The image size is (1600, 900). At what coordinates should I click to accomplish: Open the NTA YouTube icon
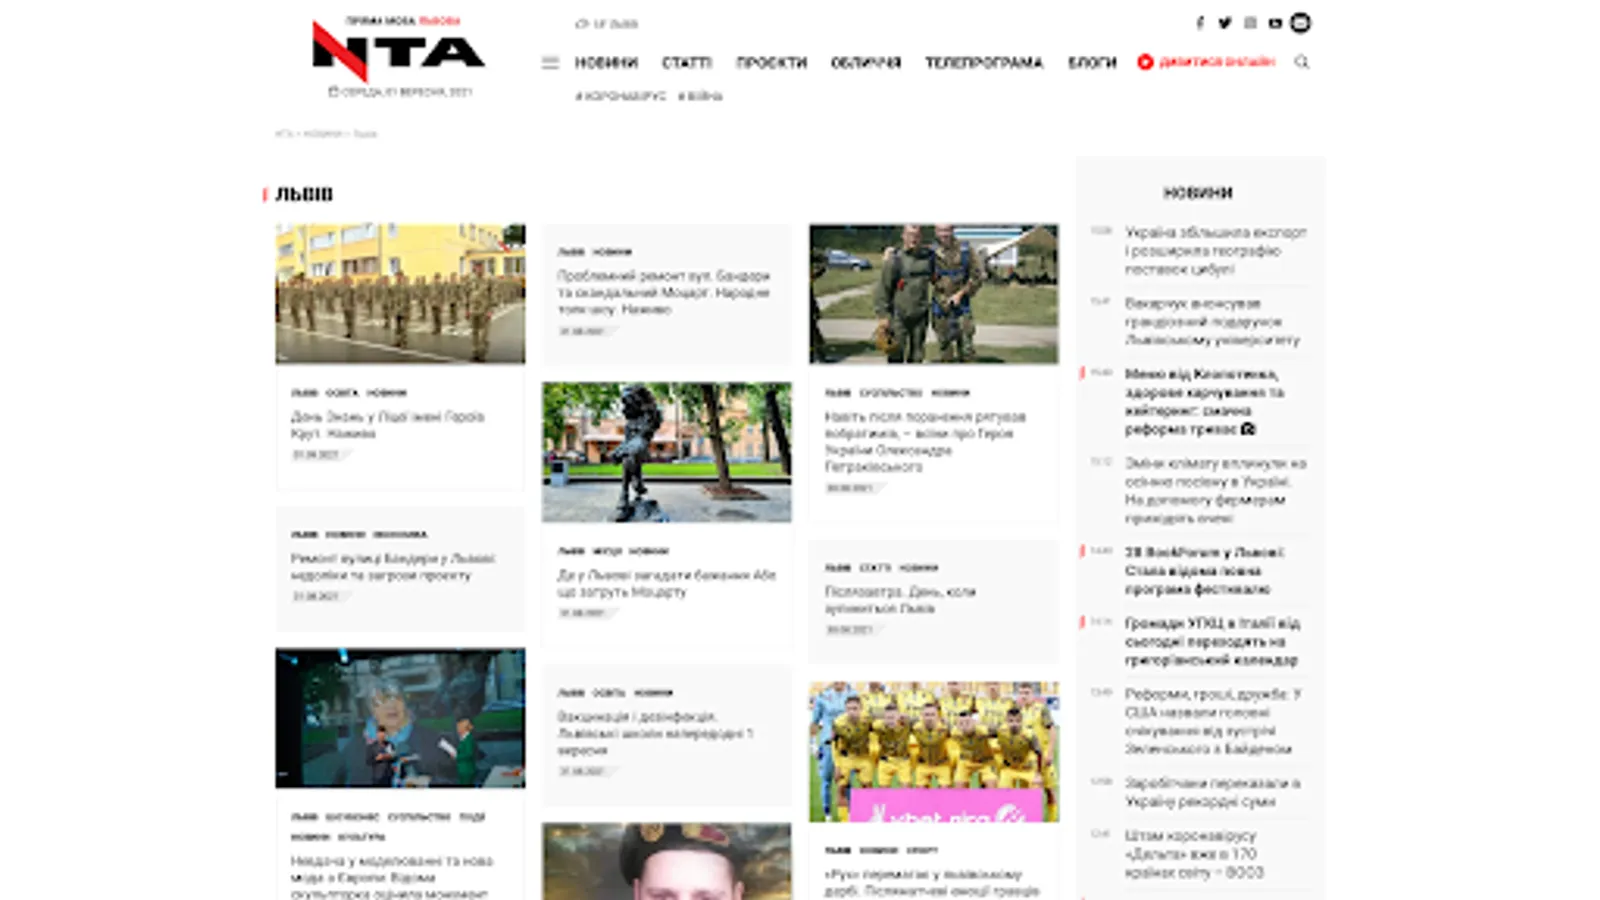pos(1275,23)
